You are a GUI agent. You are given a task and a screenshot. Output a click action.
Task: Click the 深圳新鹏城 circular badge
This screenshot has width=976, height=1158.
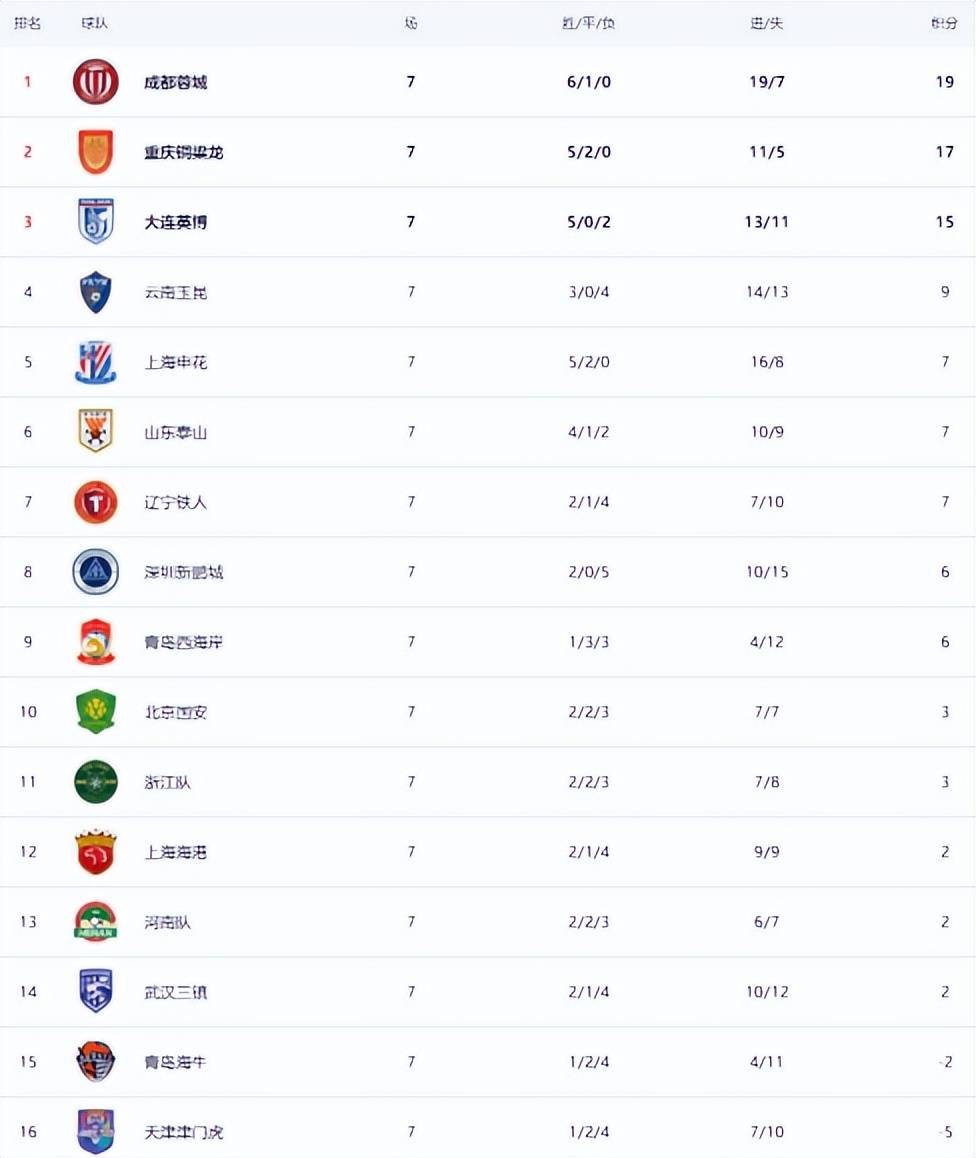(x=96, y=572)
